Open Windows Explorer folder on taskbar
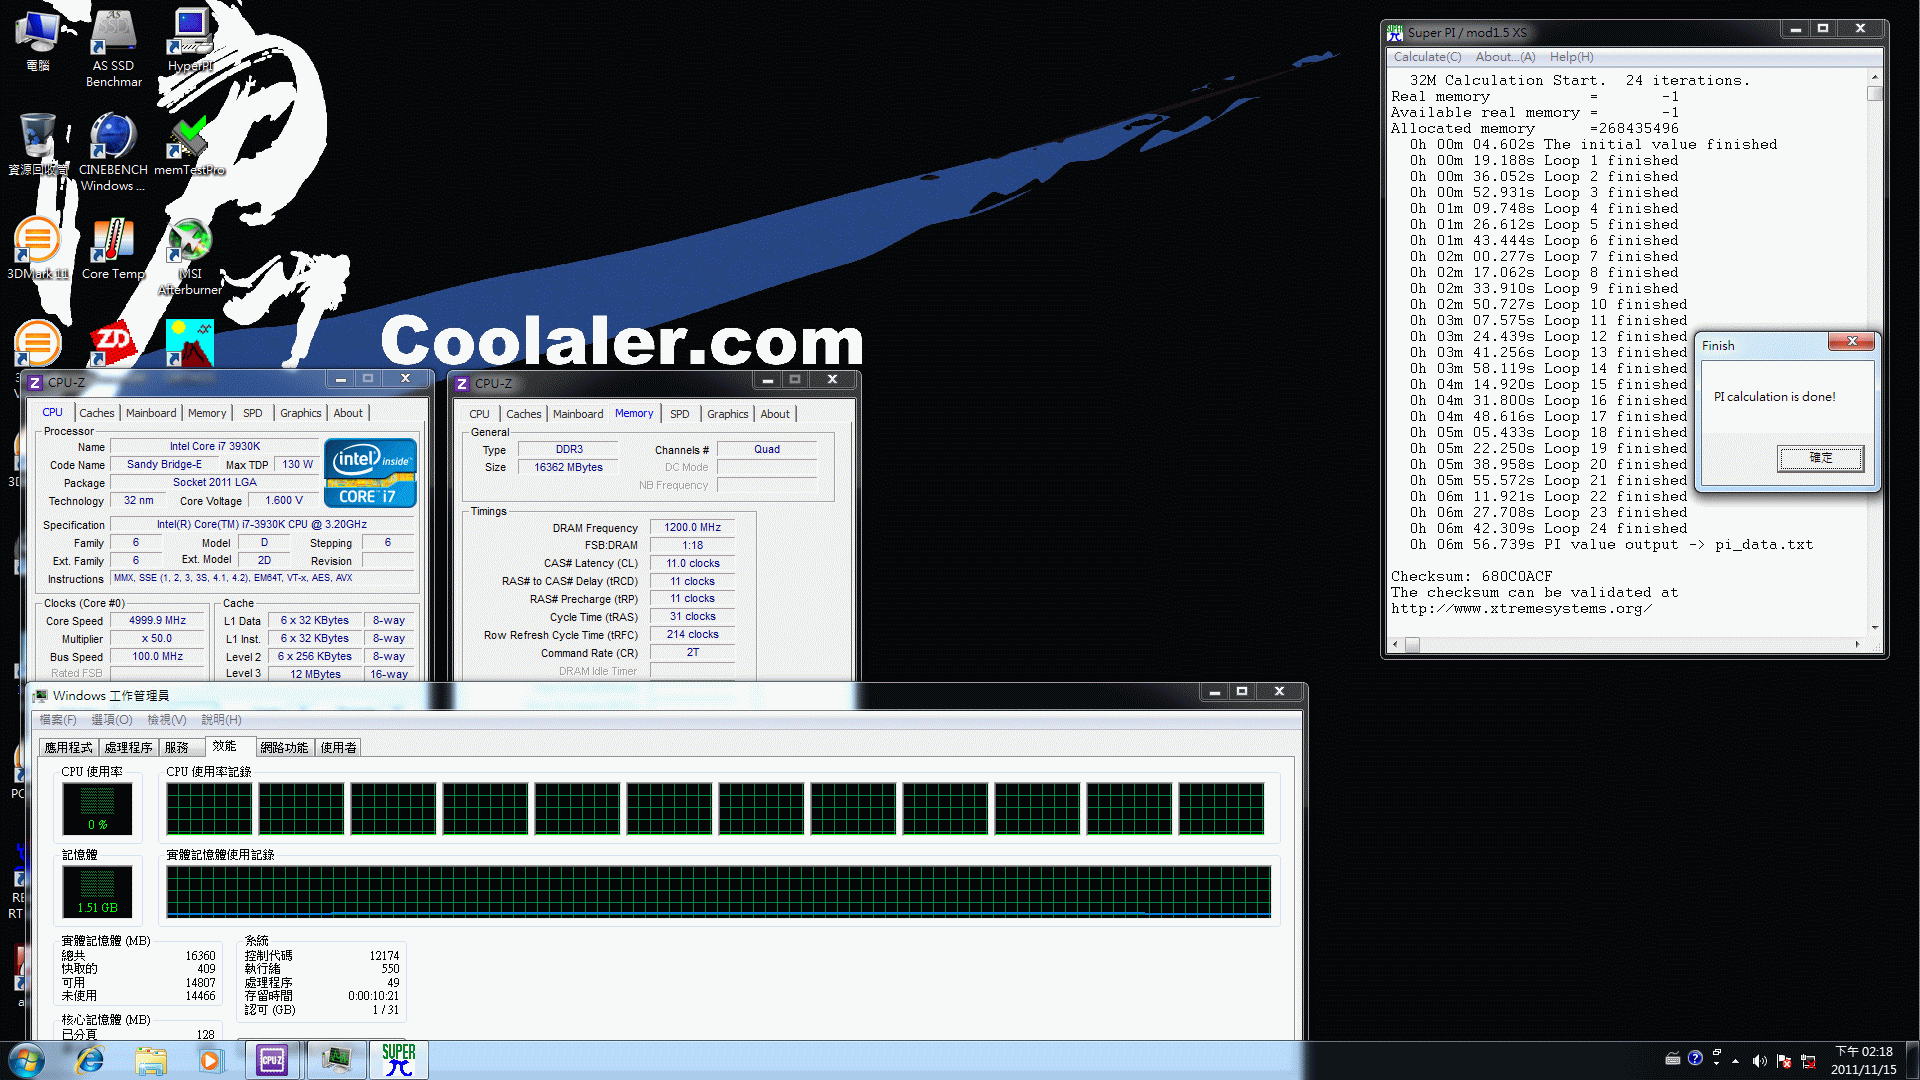 (x=151, y=1060)
